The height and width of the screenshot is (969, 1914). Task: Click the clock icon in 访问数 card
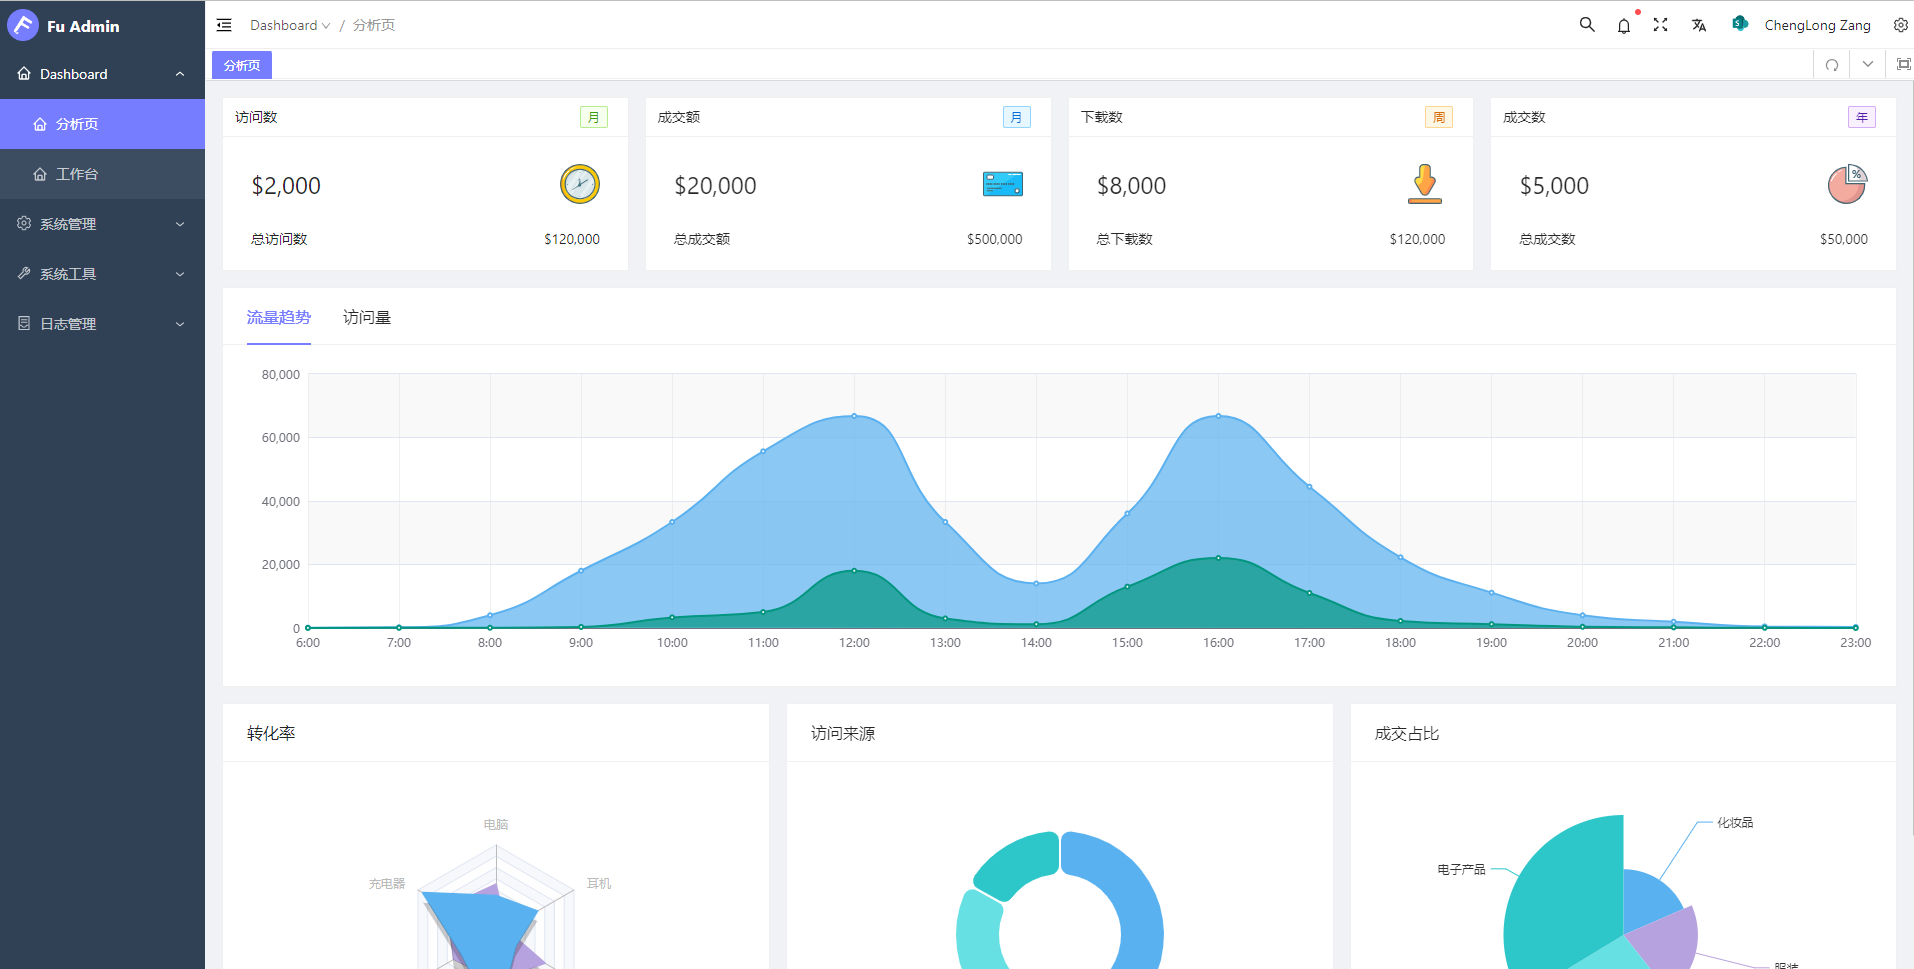click(580, 184)
